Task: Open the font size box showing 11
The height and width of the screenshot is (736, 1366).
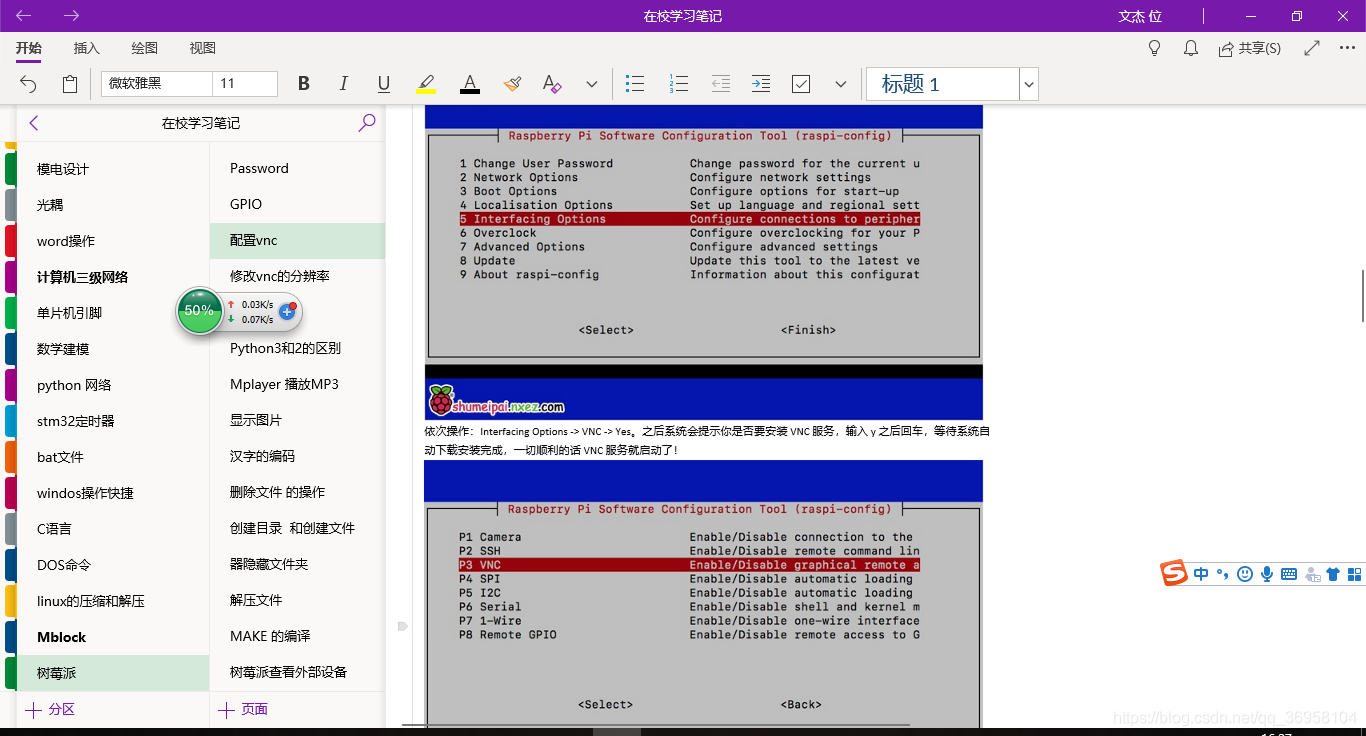Action: click(x=245, y=84)
